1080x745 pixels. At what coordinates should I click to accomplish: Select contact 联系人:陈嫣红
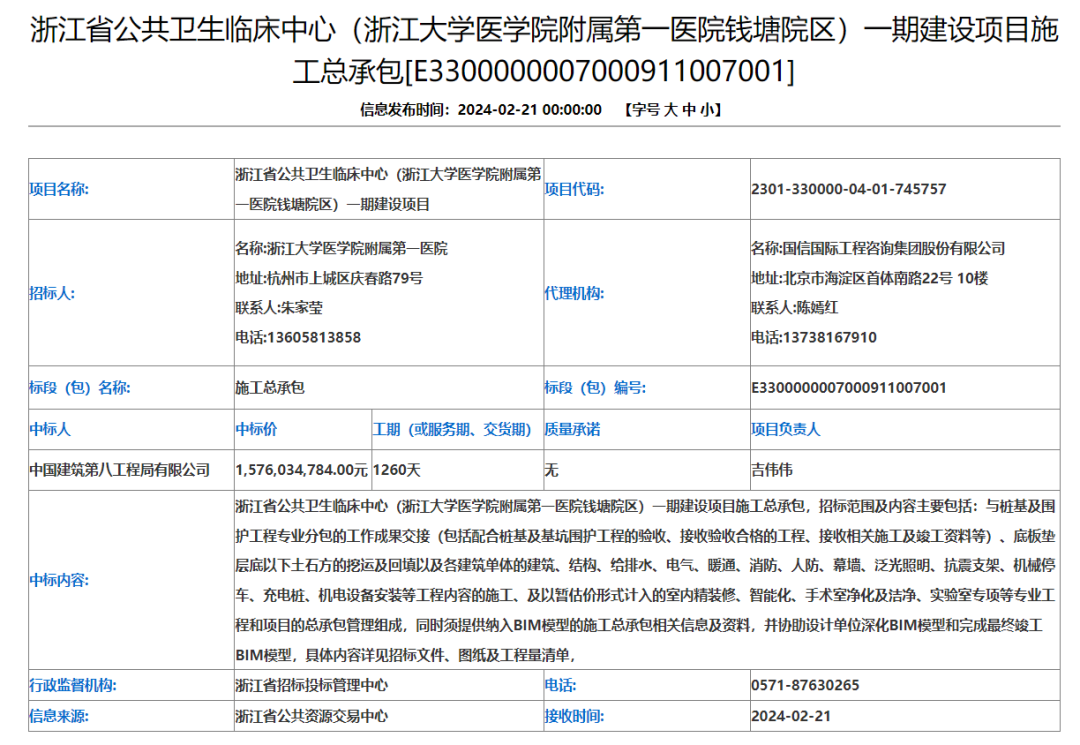coord(795,308)
